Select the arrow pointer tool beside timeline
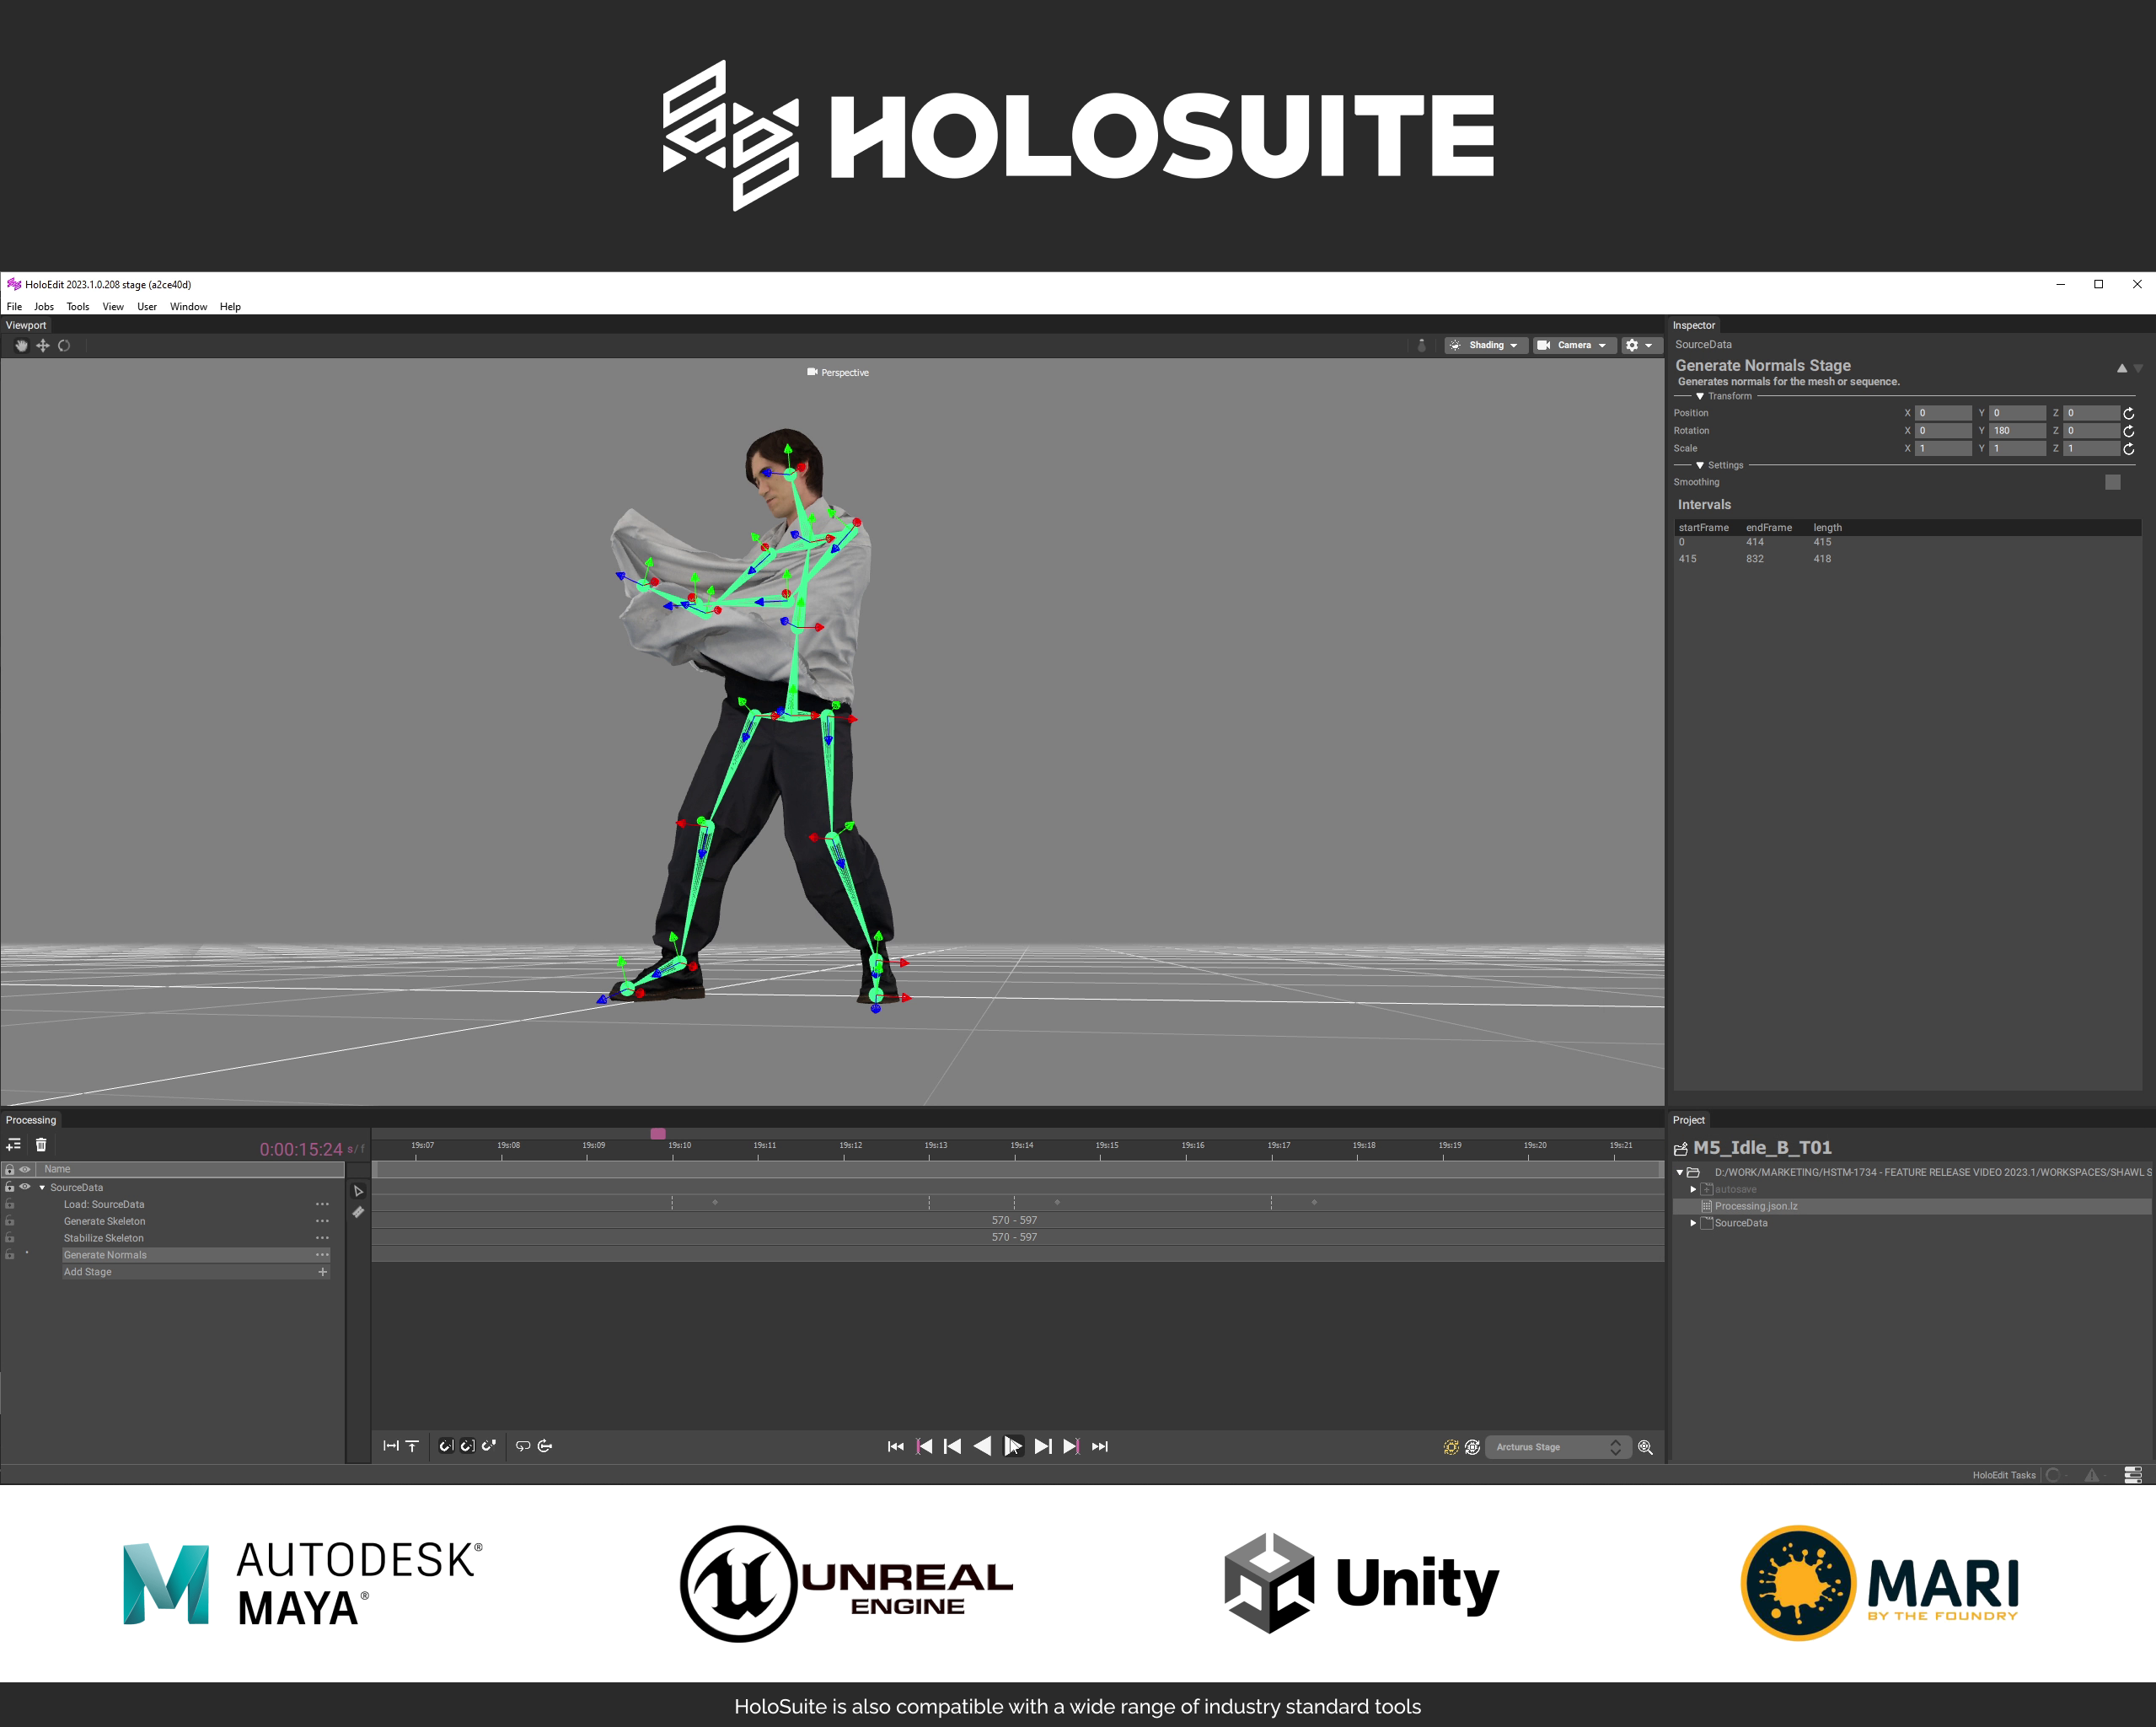 pyautogui.click(x=358, y=1190)
